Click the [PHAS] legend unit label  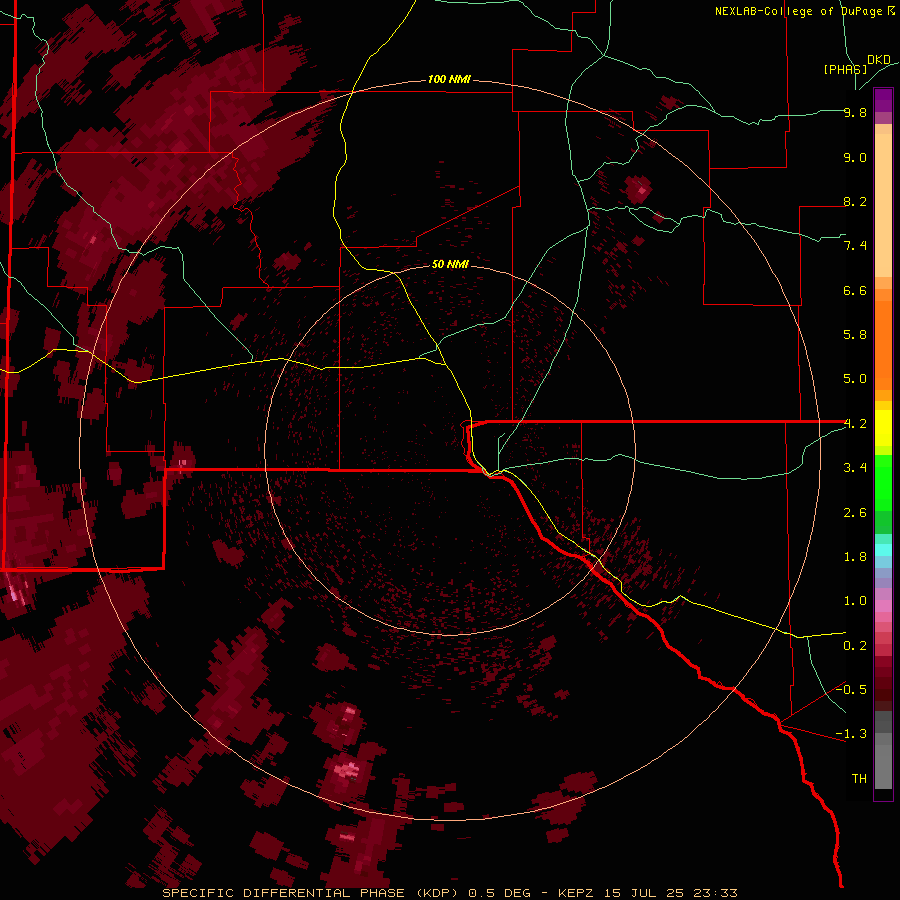pos(845,69)
